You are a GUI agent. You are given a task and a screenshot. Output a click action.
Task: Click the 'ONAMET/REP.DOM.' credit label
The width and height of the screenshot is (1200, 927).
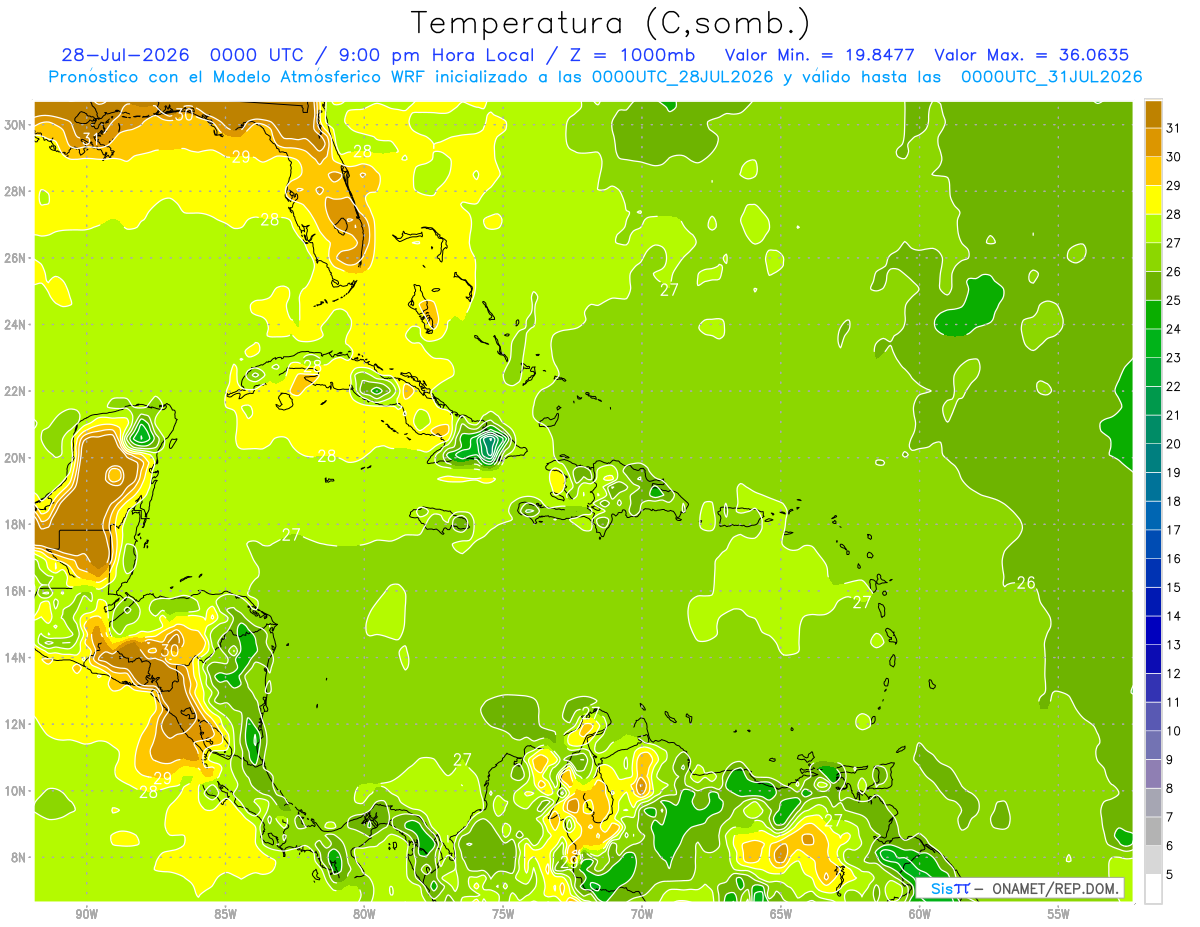tap(1056, 888)
